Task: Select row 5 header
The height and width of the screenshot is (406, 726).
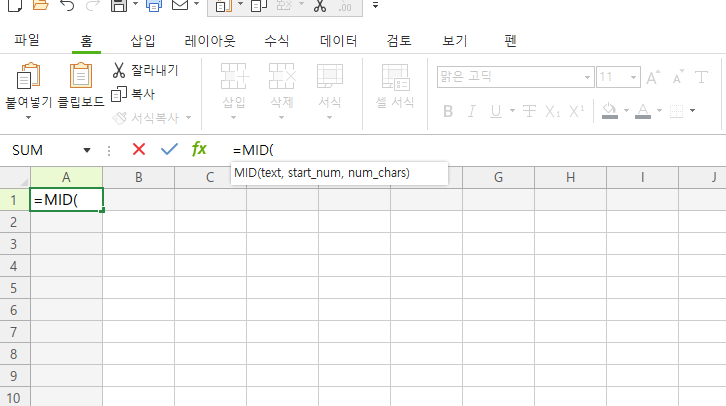Action: [x=15, y=288]
